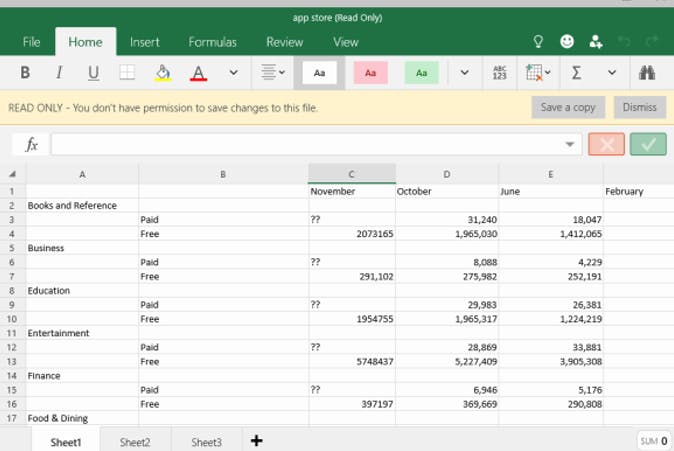Toggle Bold formatting
Screen dimensions: 674x451
[x=25, y=73]
